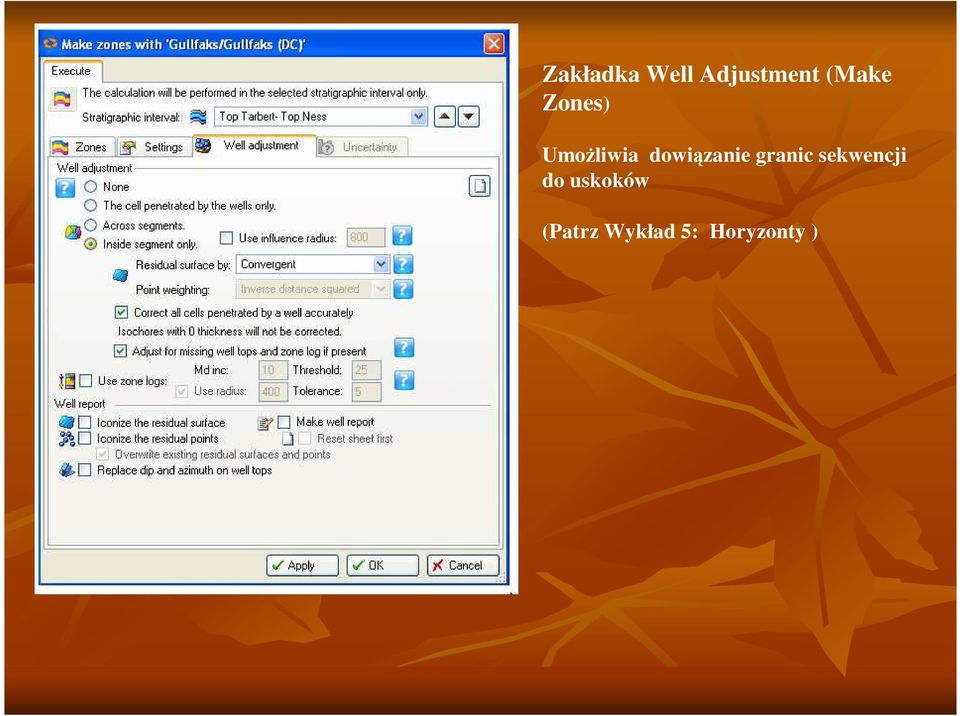Viewport: 960px width, 716px height.
Task: Toggle the Reset sheet first checkbox
Action: click(x=305, y=439)
